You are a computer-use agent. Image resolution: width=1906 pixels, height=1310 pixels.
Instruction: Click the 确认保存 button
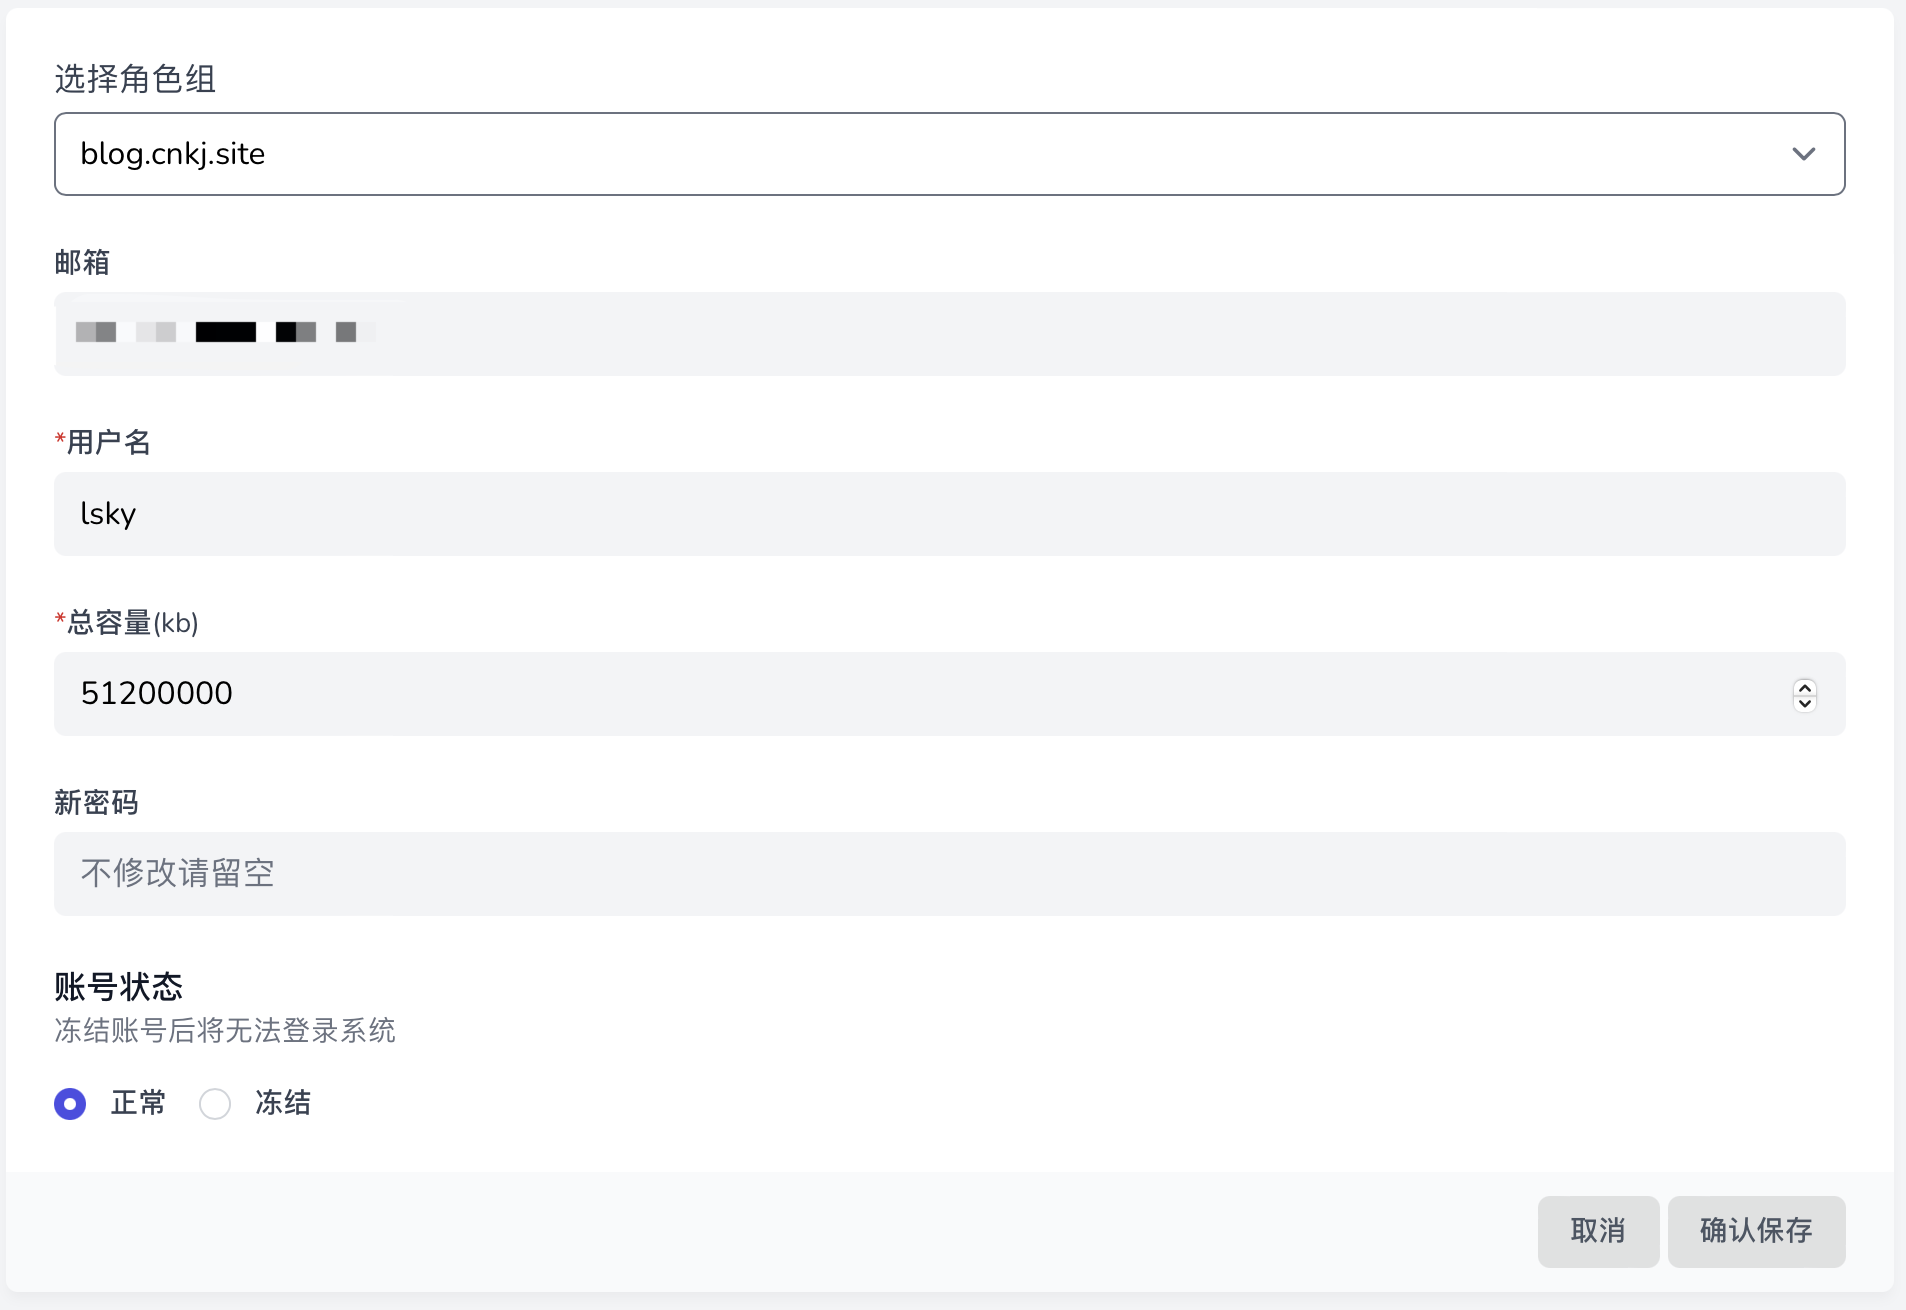1756,1231
